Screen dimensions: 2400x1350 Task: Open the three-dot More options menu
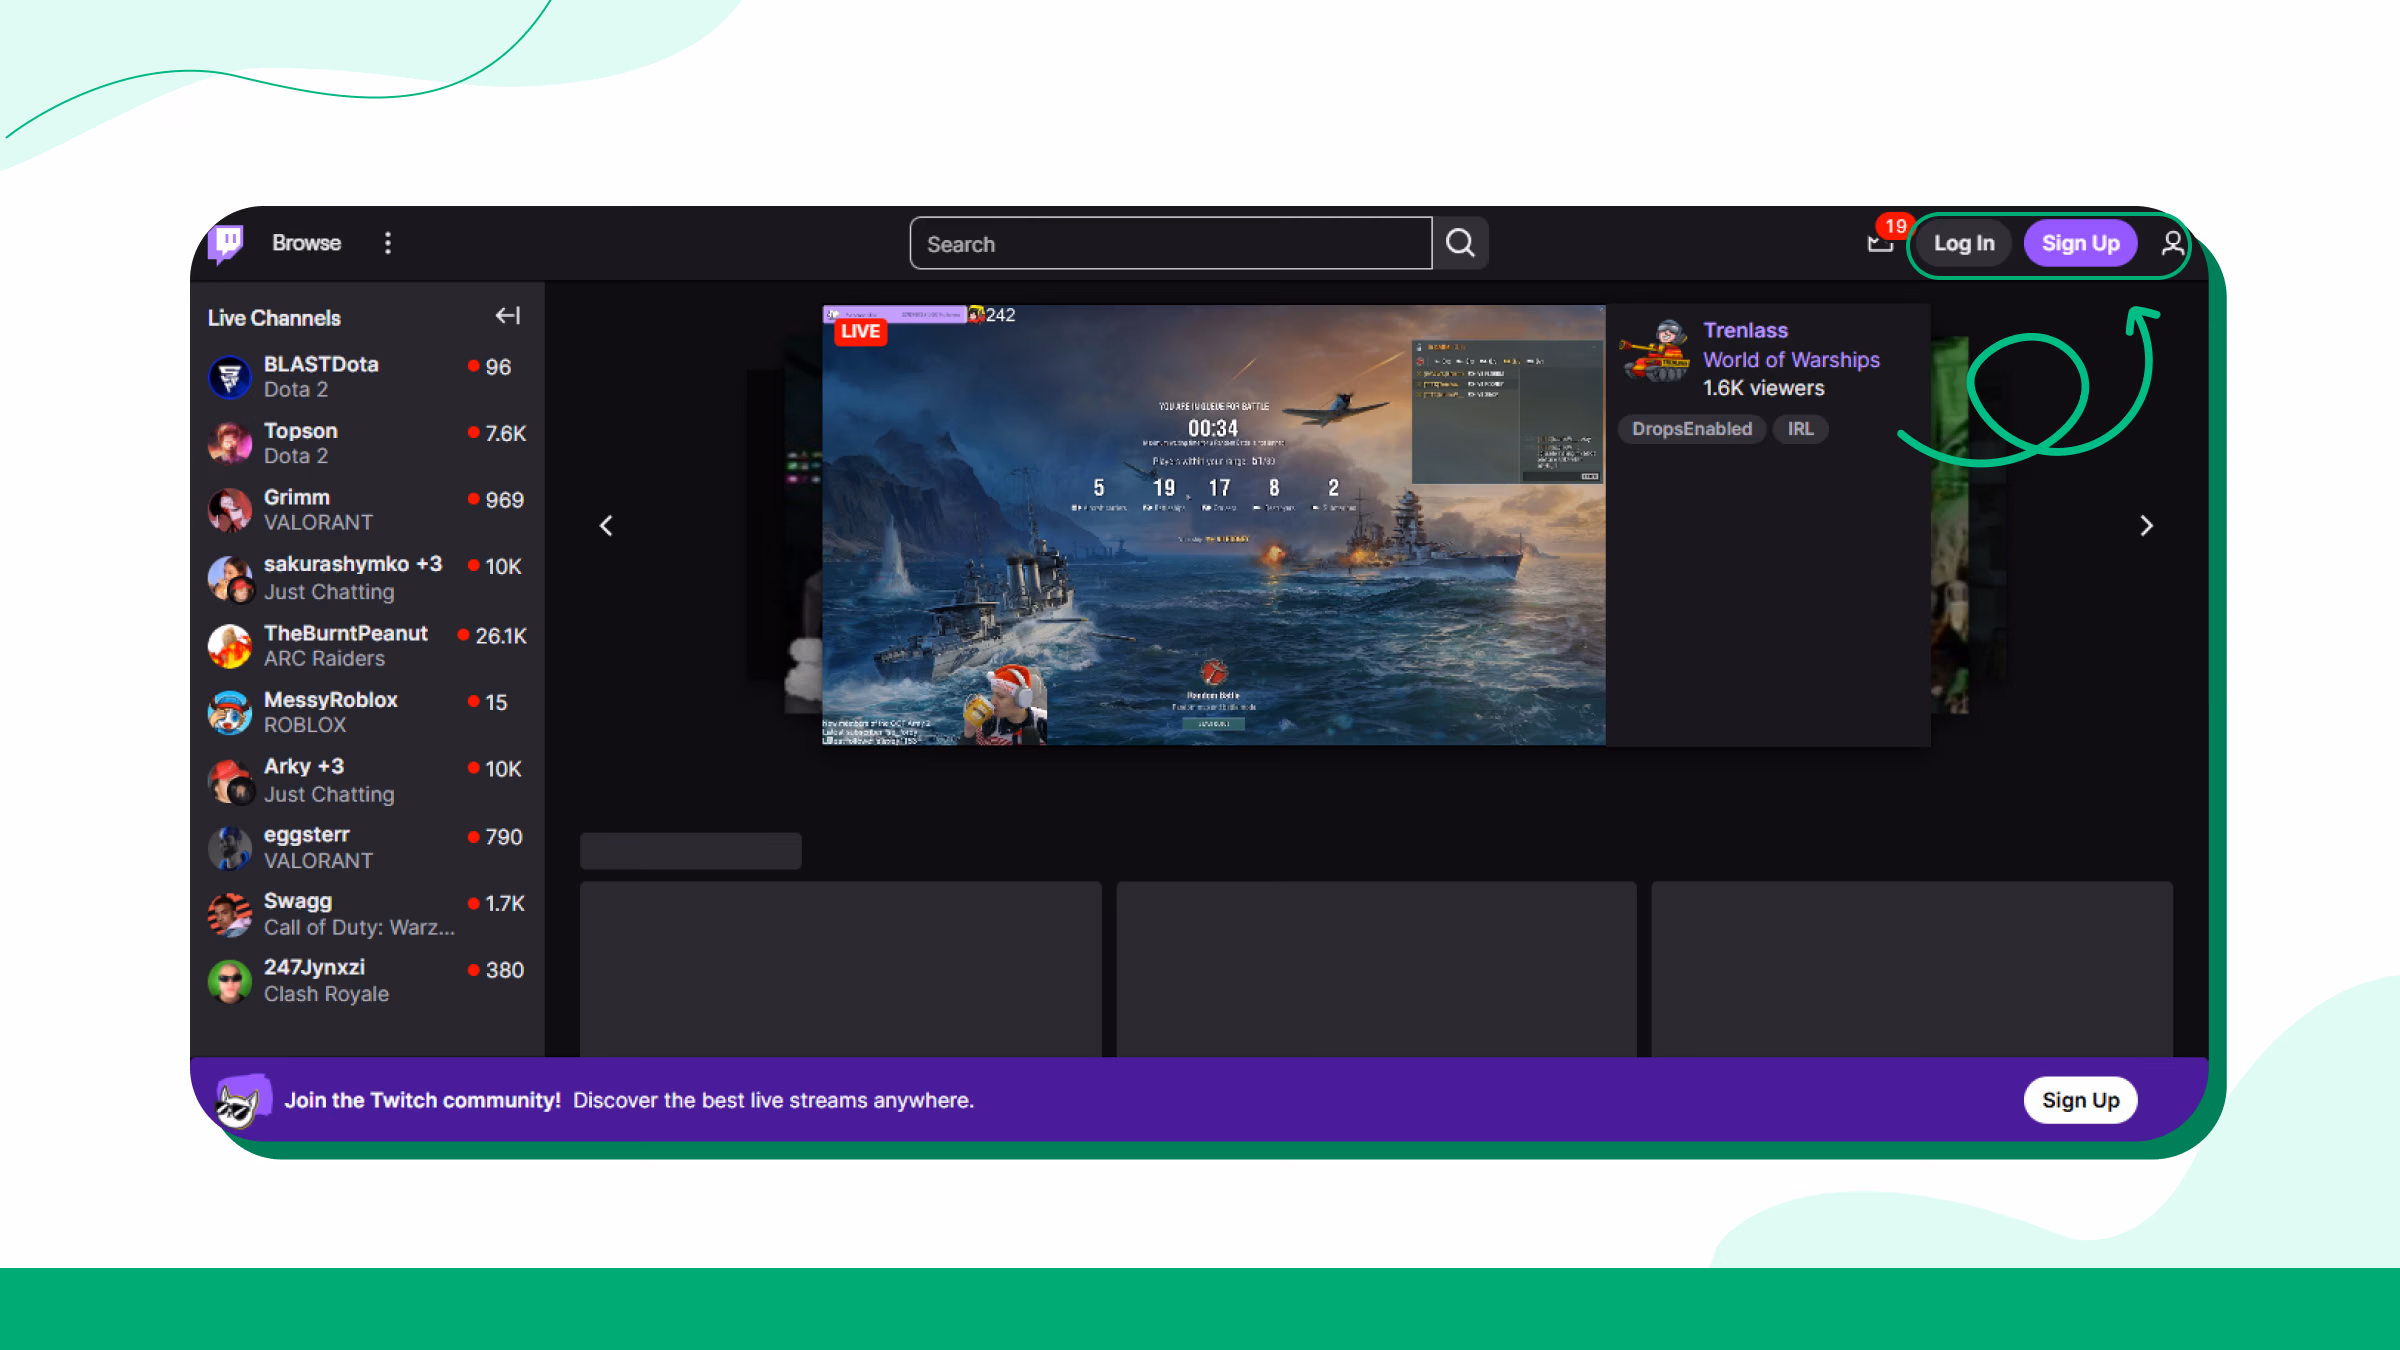tap(387, 242)
